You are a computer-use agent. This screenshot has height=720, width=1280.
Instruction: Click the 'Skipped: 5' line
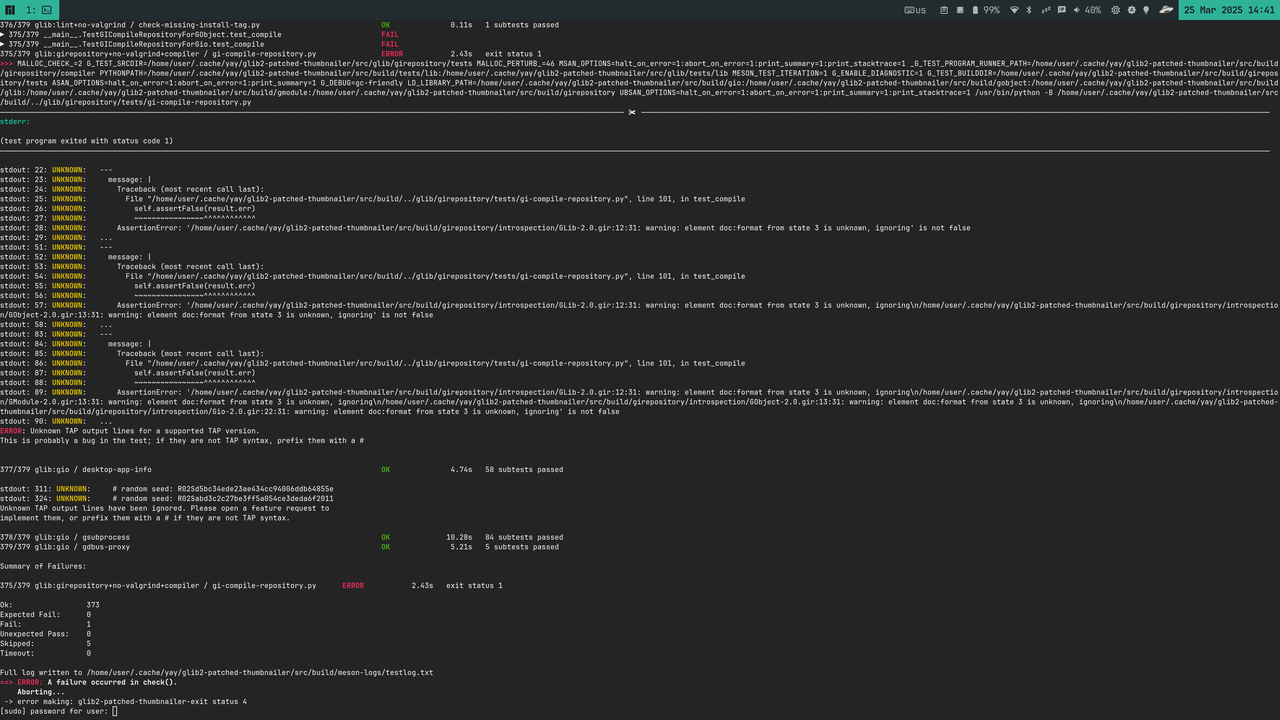(x=46, y=643)
